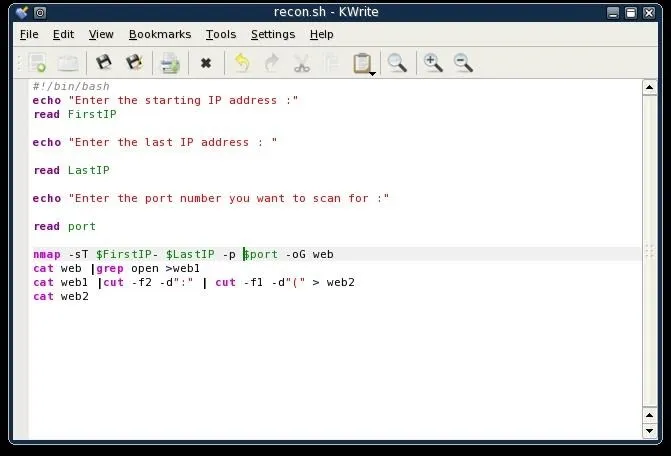Click the '$port' variable in nmap line

pos(260,255)
